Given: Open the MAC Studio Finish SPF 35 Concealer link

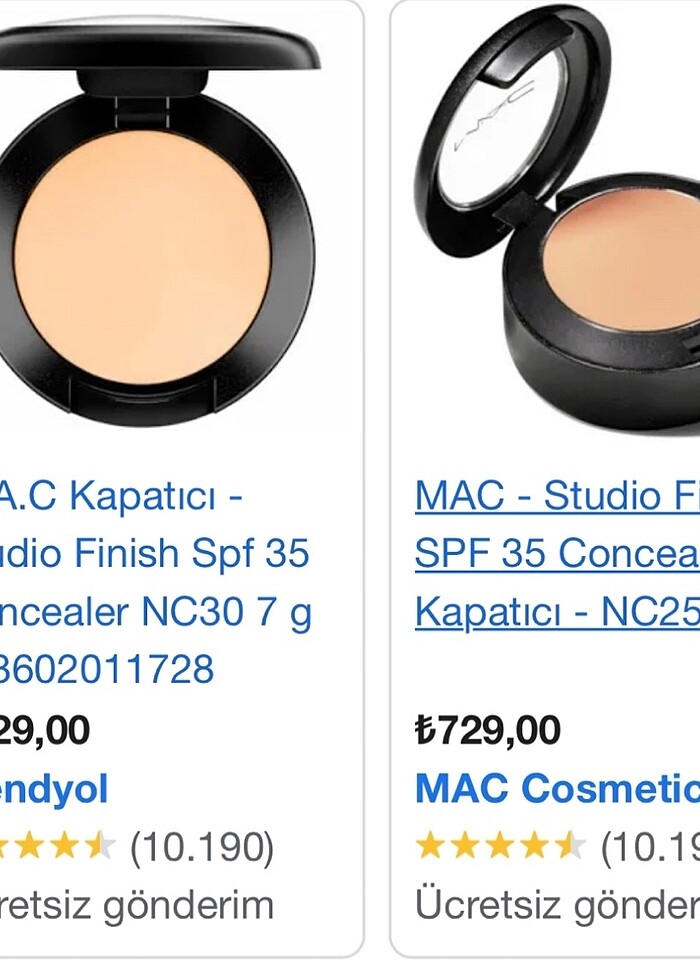Looking at the screenshot, I should click(x=558, y=554).
